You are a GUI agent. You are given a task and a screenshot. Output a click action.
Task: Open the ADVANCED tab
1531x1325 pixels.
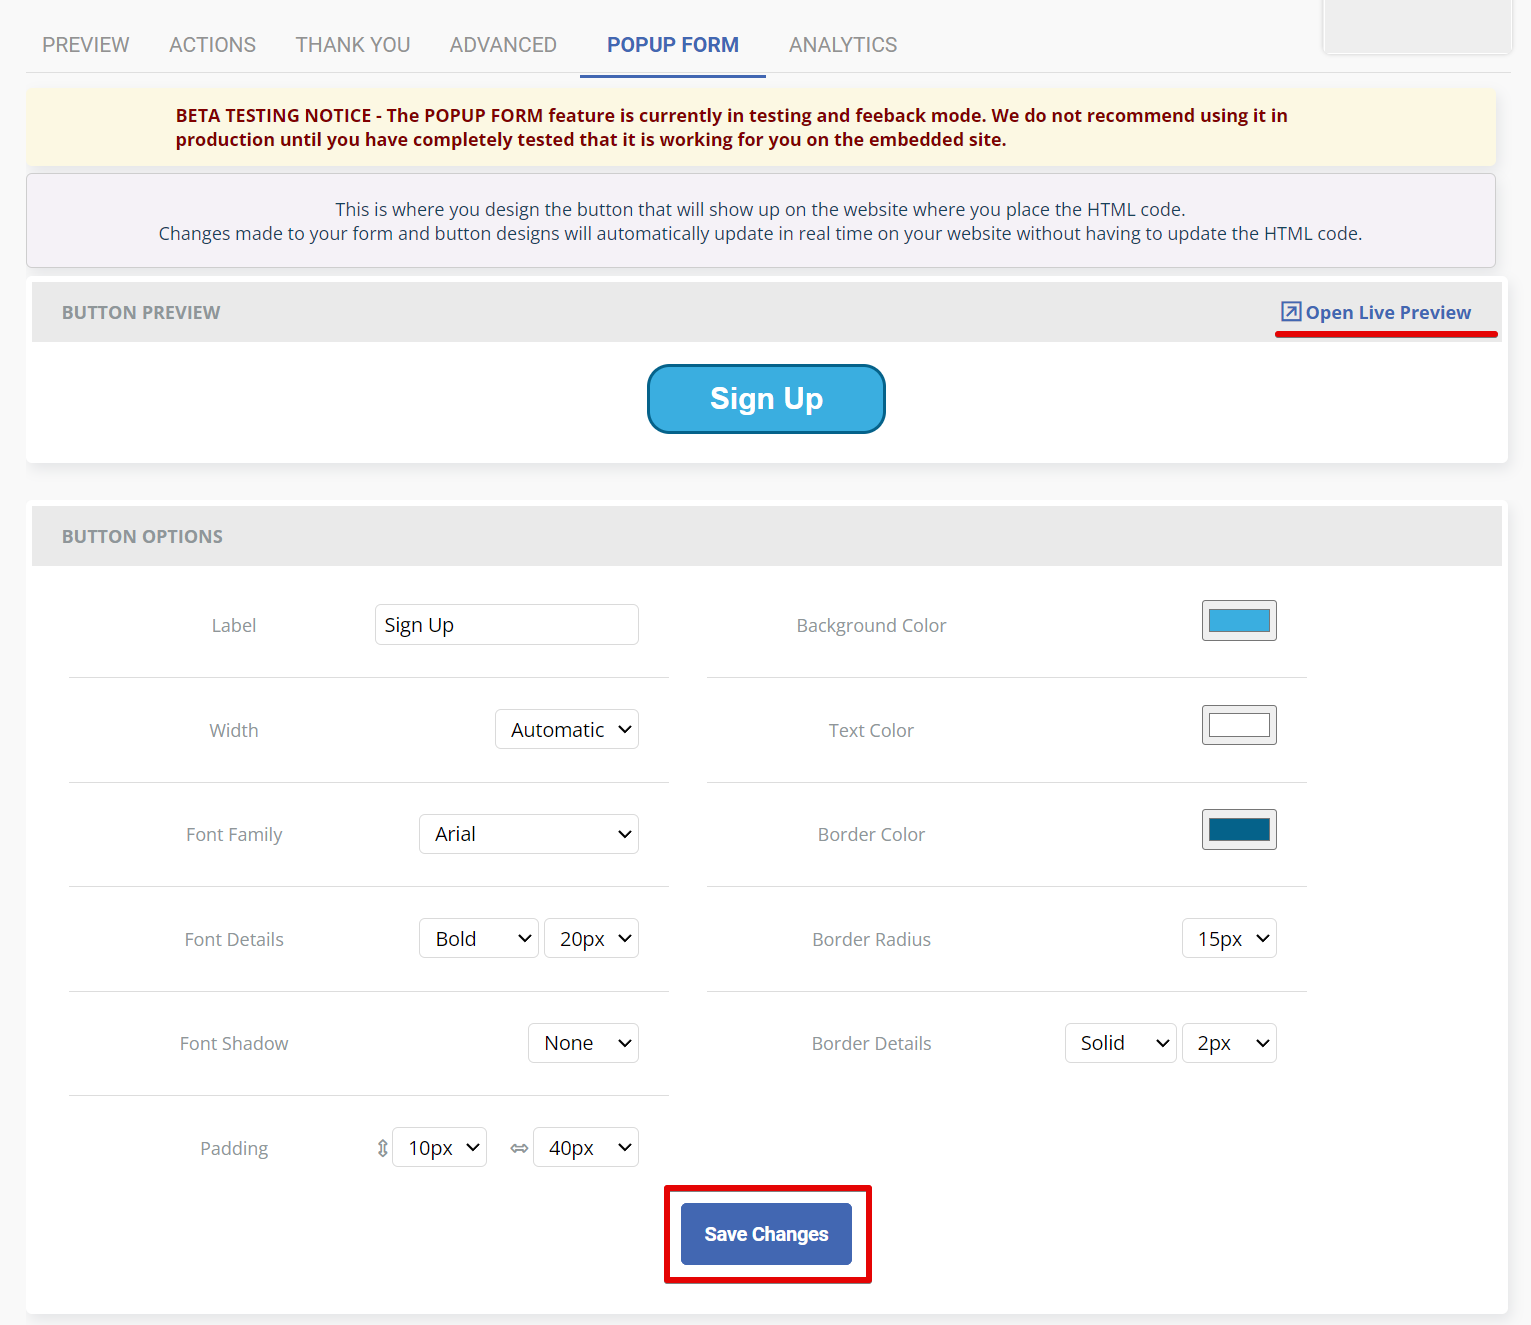(x=503, y=45)
